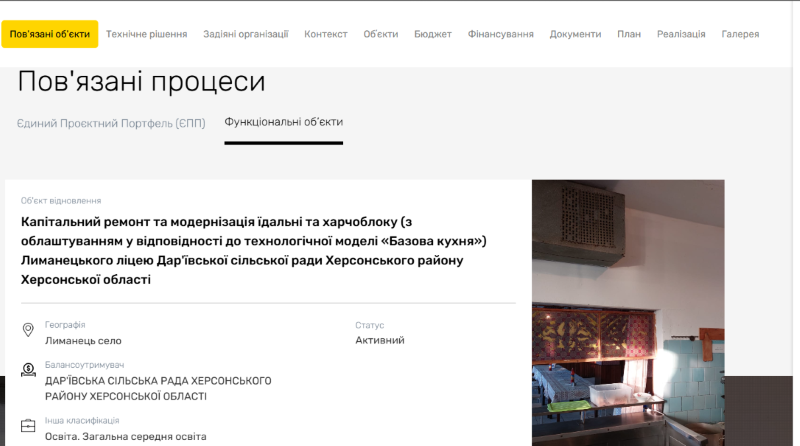
Task: Open the Фінансування section
Action: point(500,34)
